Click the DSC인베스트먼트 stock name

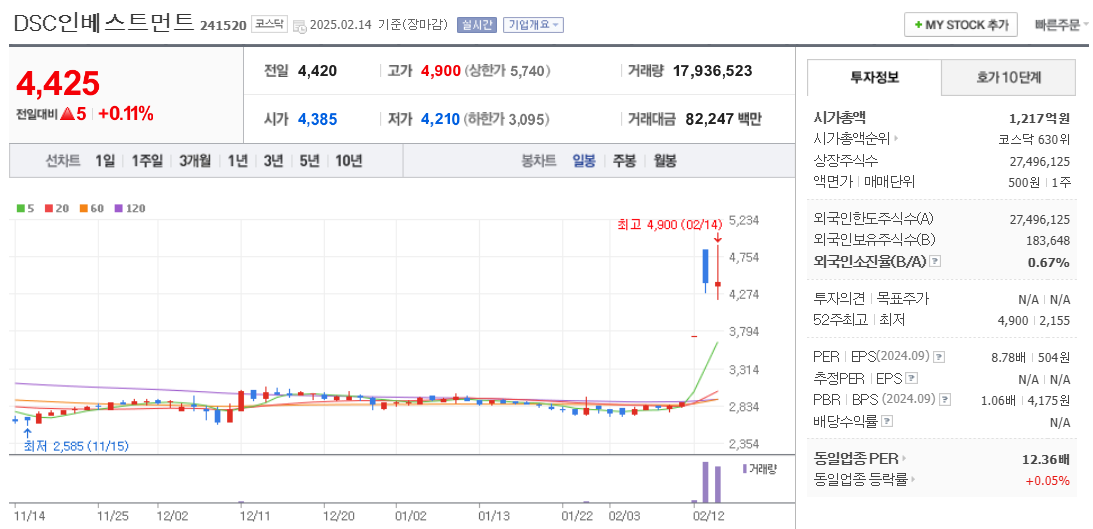[104, 23]
